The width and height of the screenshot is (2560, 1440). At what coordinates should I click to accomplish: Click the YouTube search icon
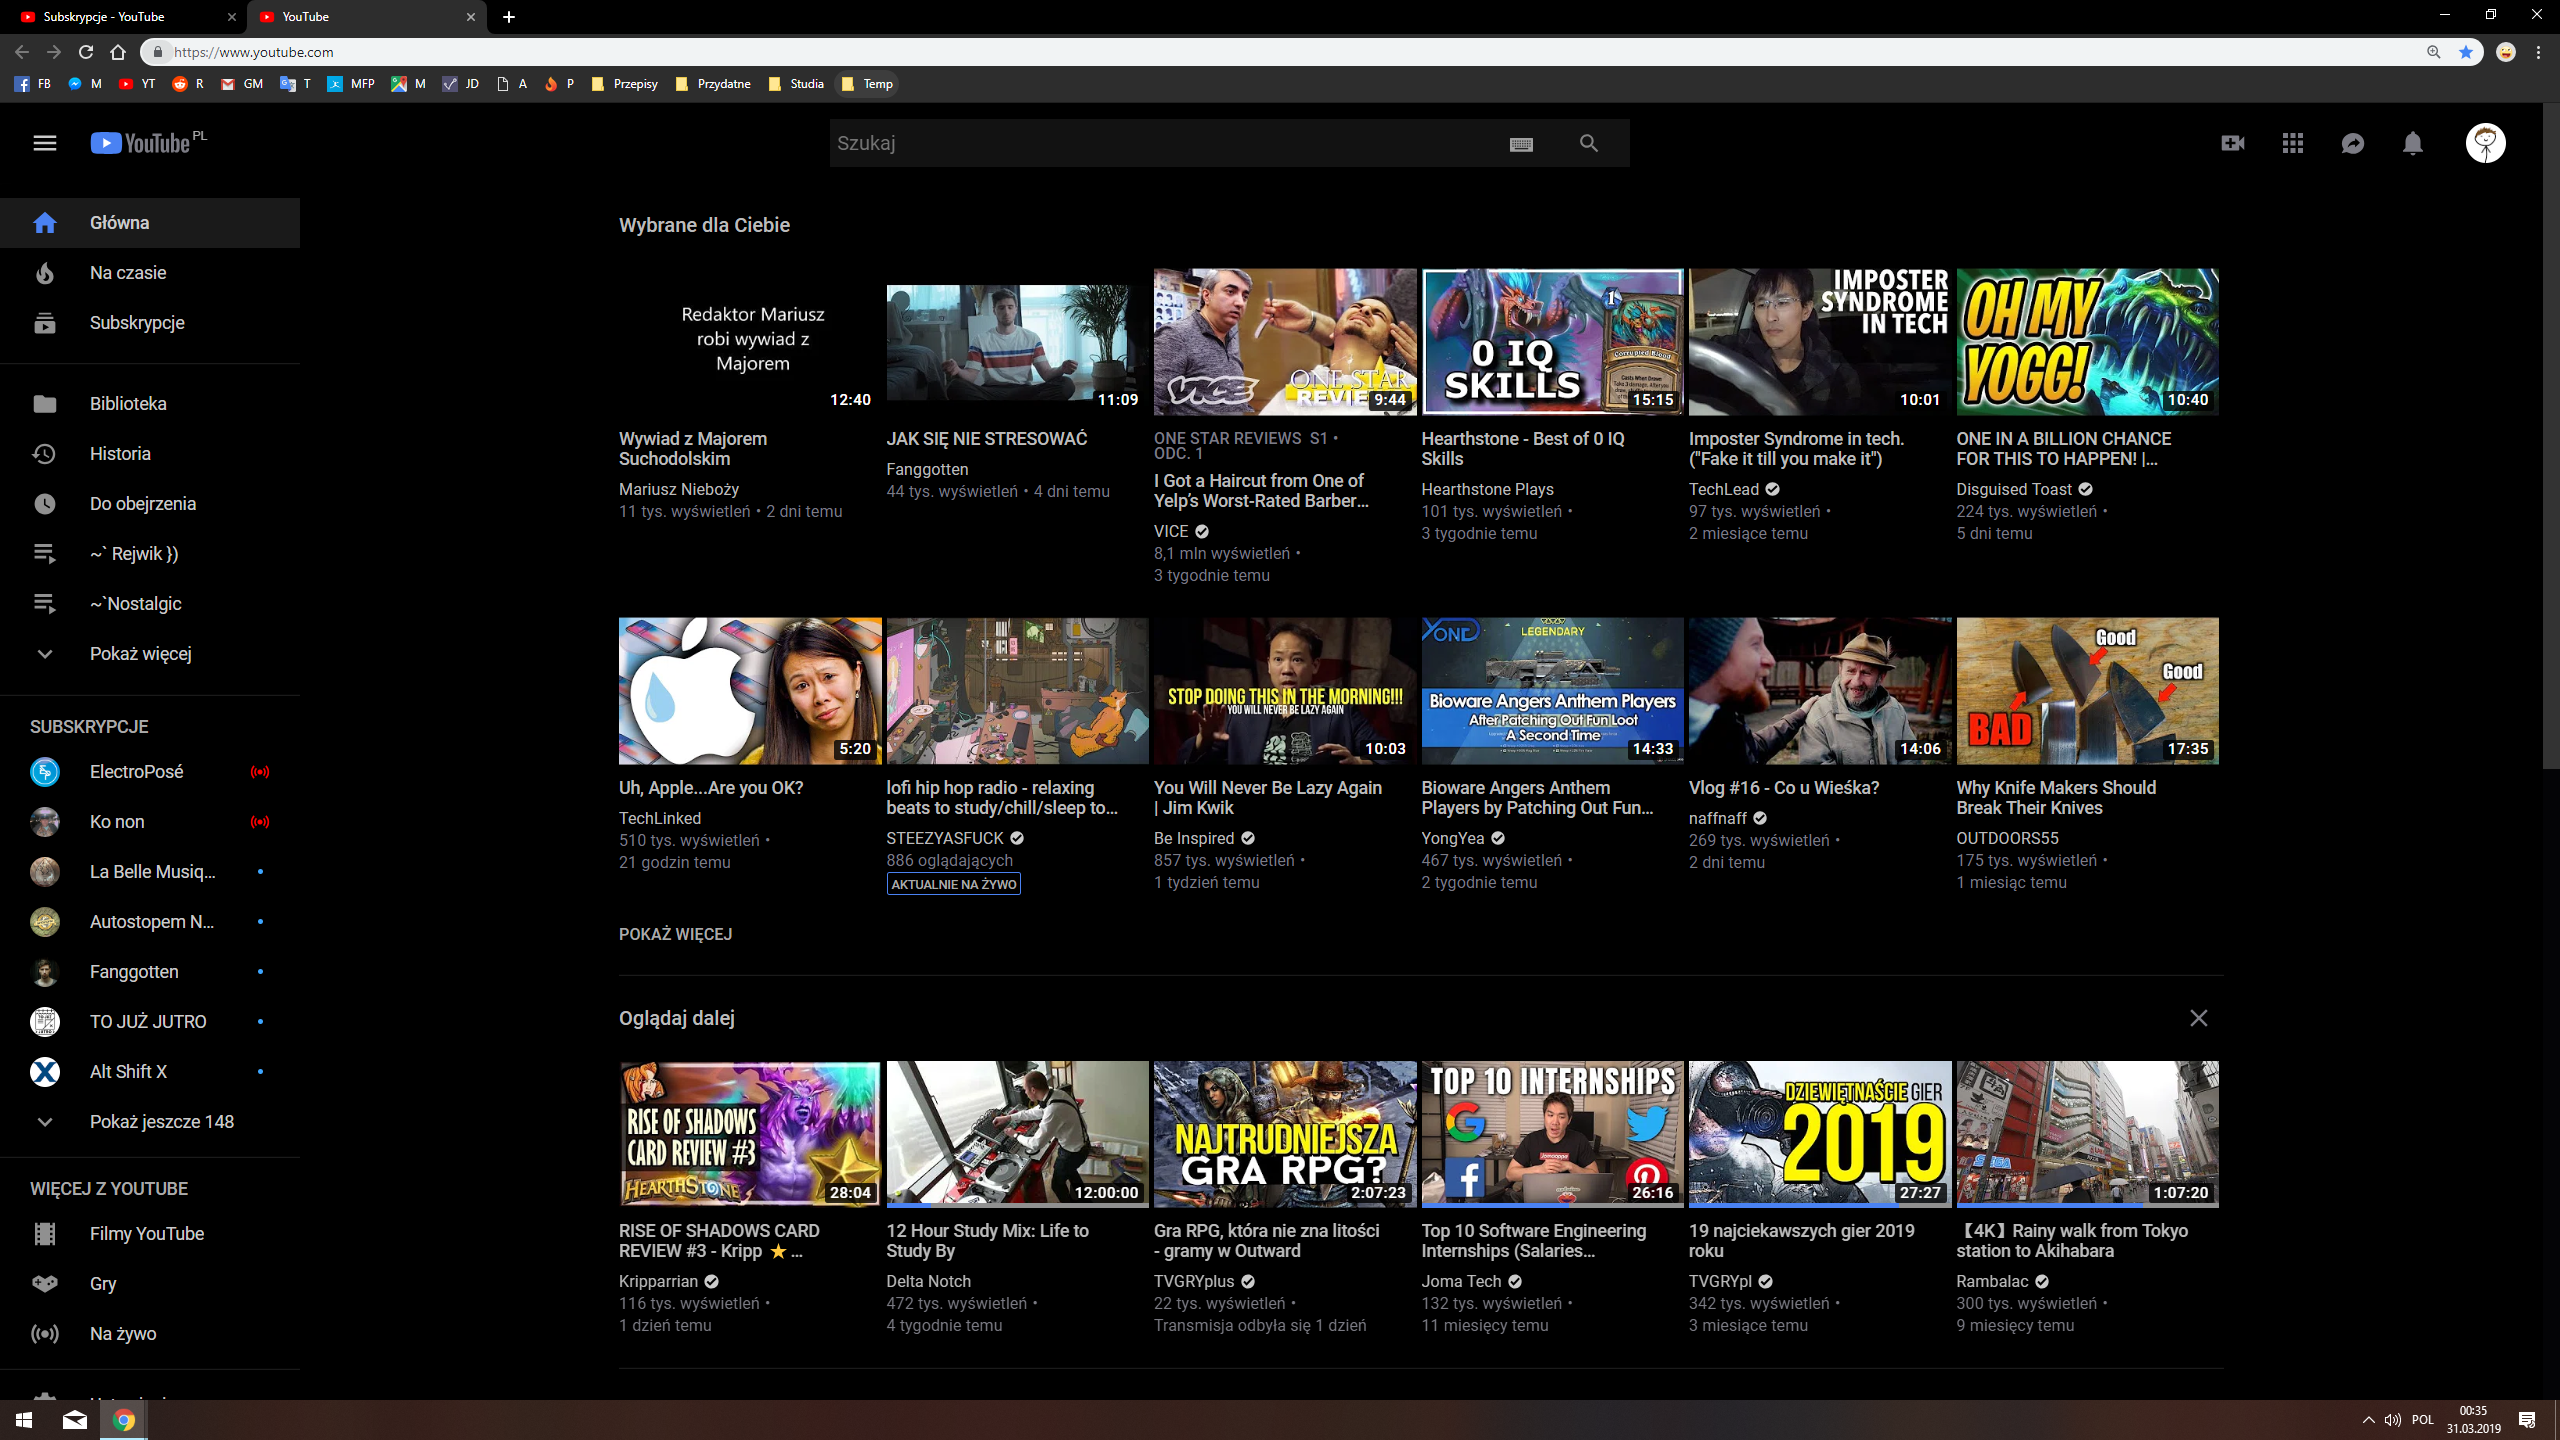1588,142
